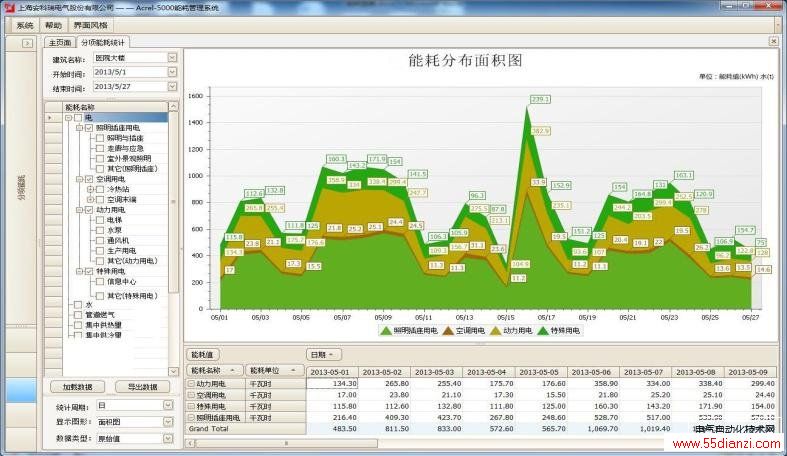Screen dimensions: 787x456
Task: Click the sort arrow on 能耗单位 column
Action: pyautogui.click(x=293, y=370)
